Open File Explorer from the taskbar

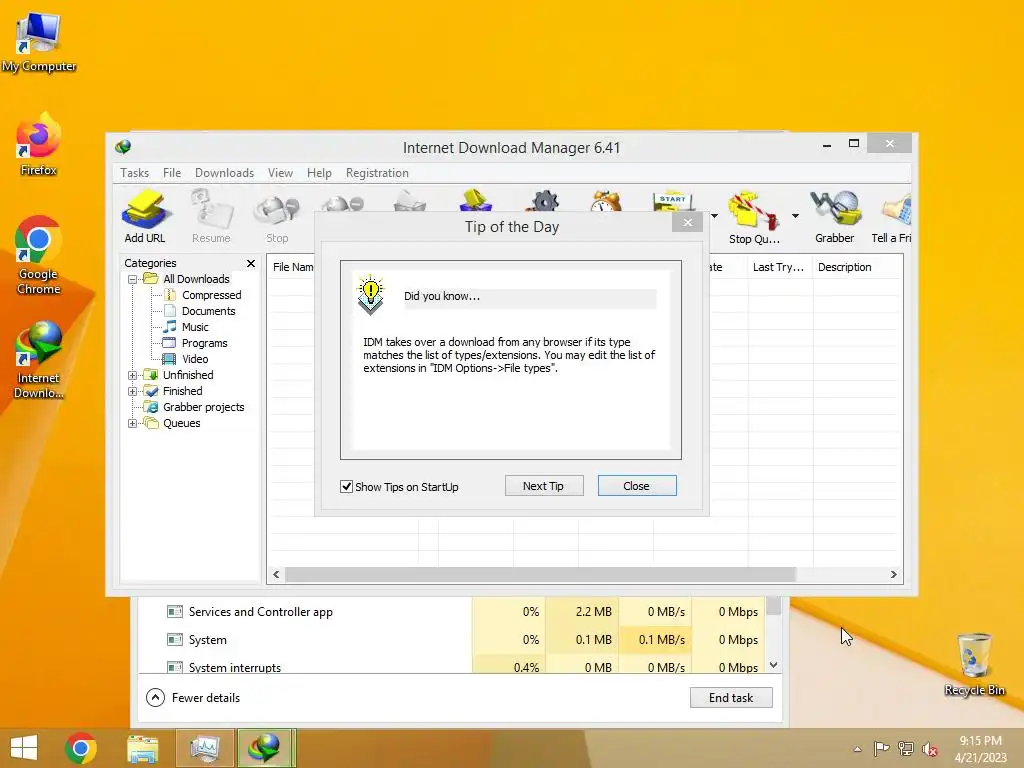point(142,748)
